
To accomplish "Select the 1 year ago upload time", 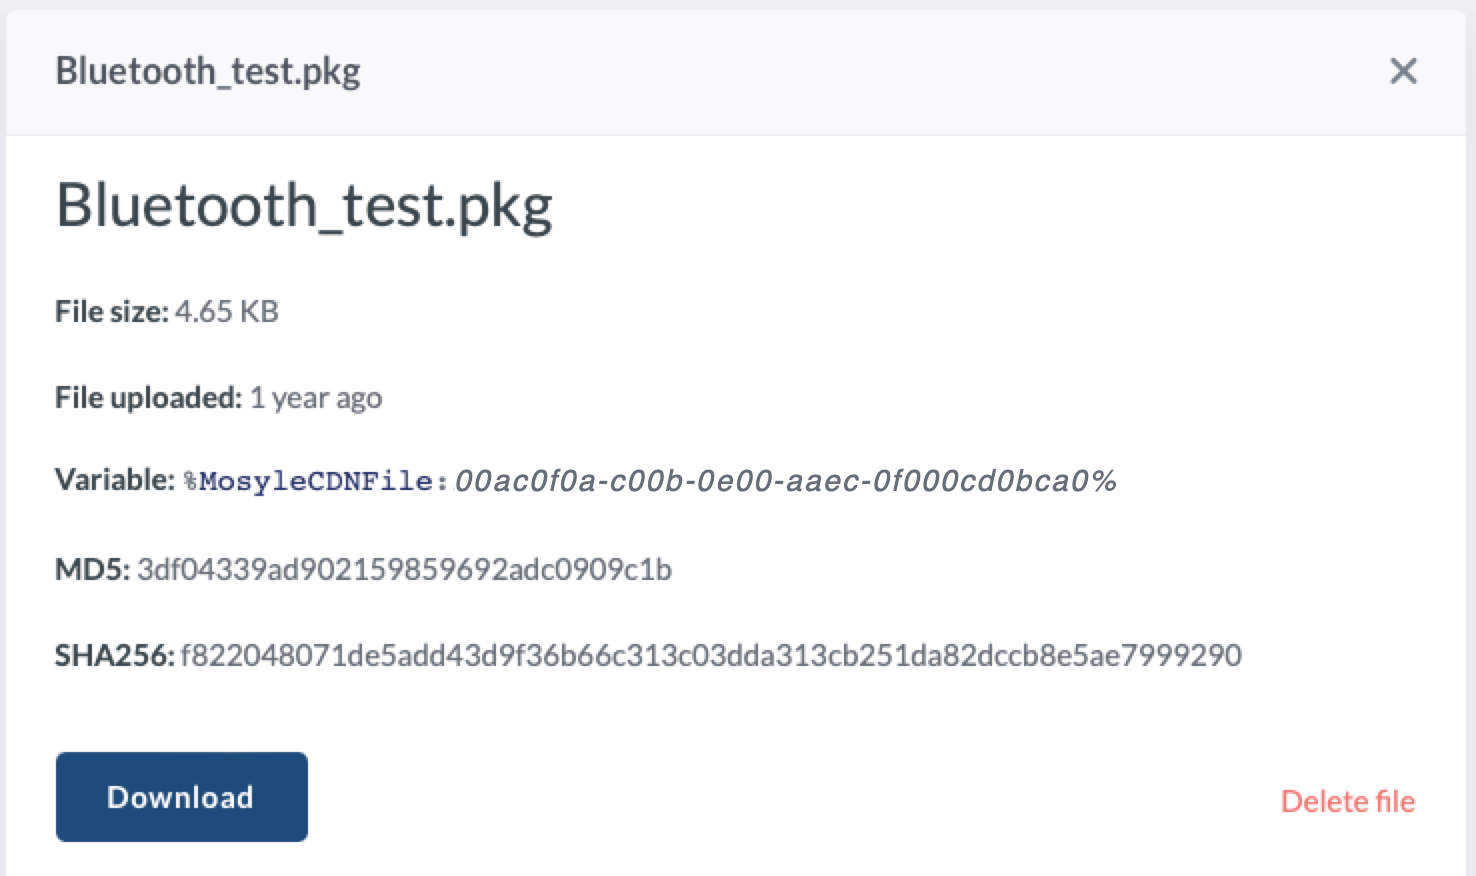I will click(316, 398).
